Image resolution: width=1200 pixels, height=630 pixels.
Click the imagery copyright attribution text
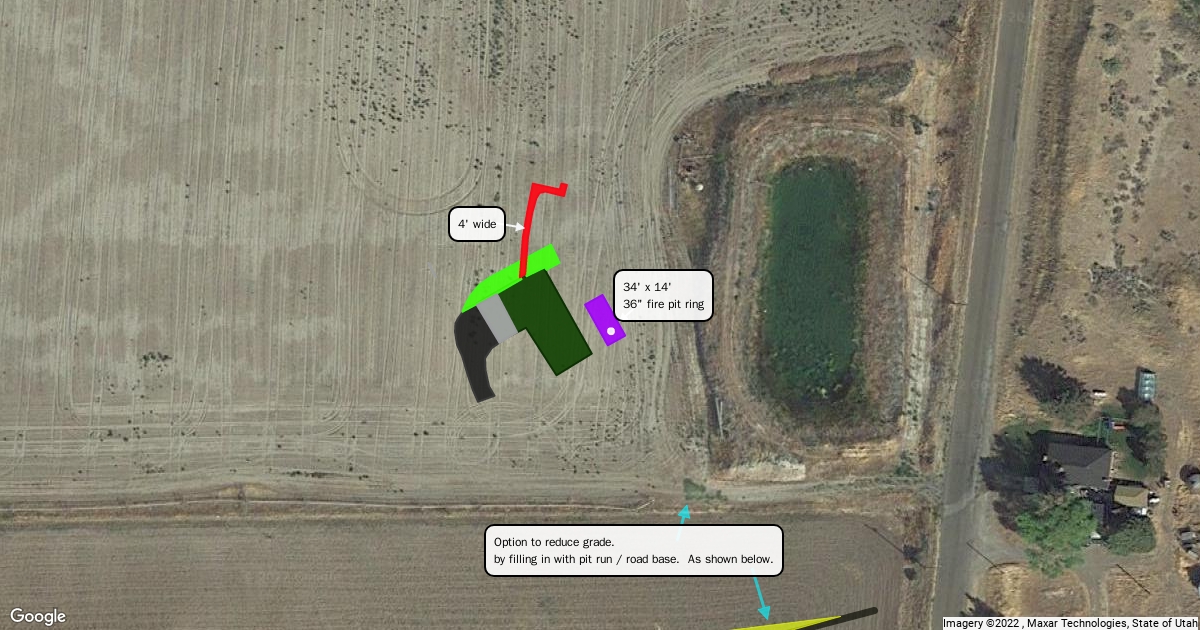1070,623
